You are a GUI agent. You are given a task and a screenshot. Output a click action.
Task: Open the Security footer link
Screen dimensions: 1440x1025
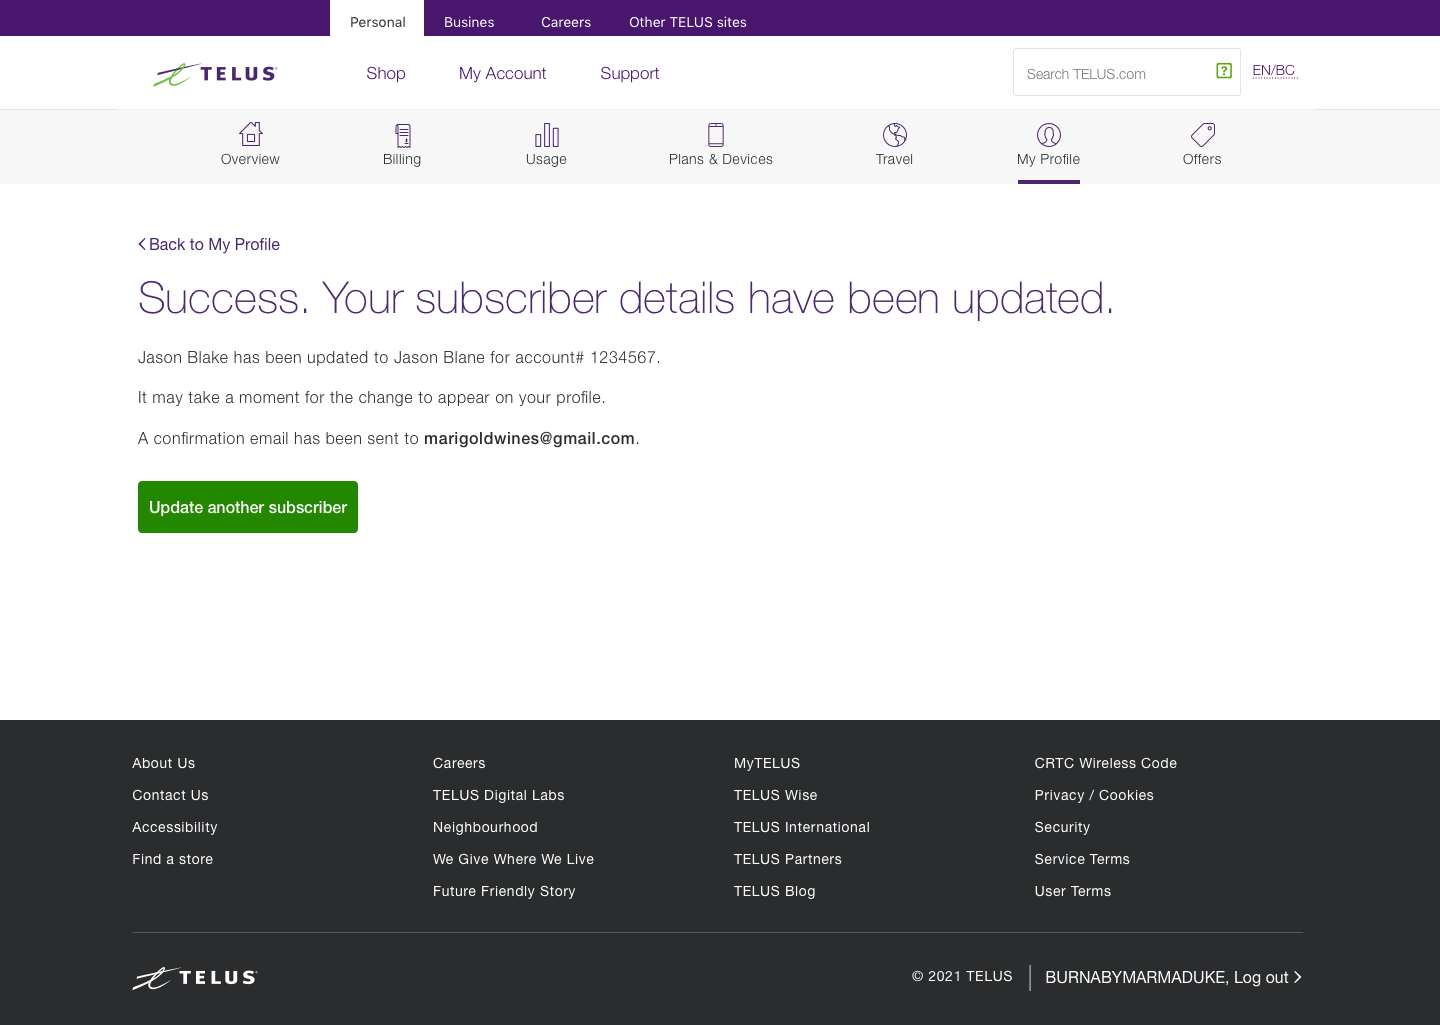1062,827
